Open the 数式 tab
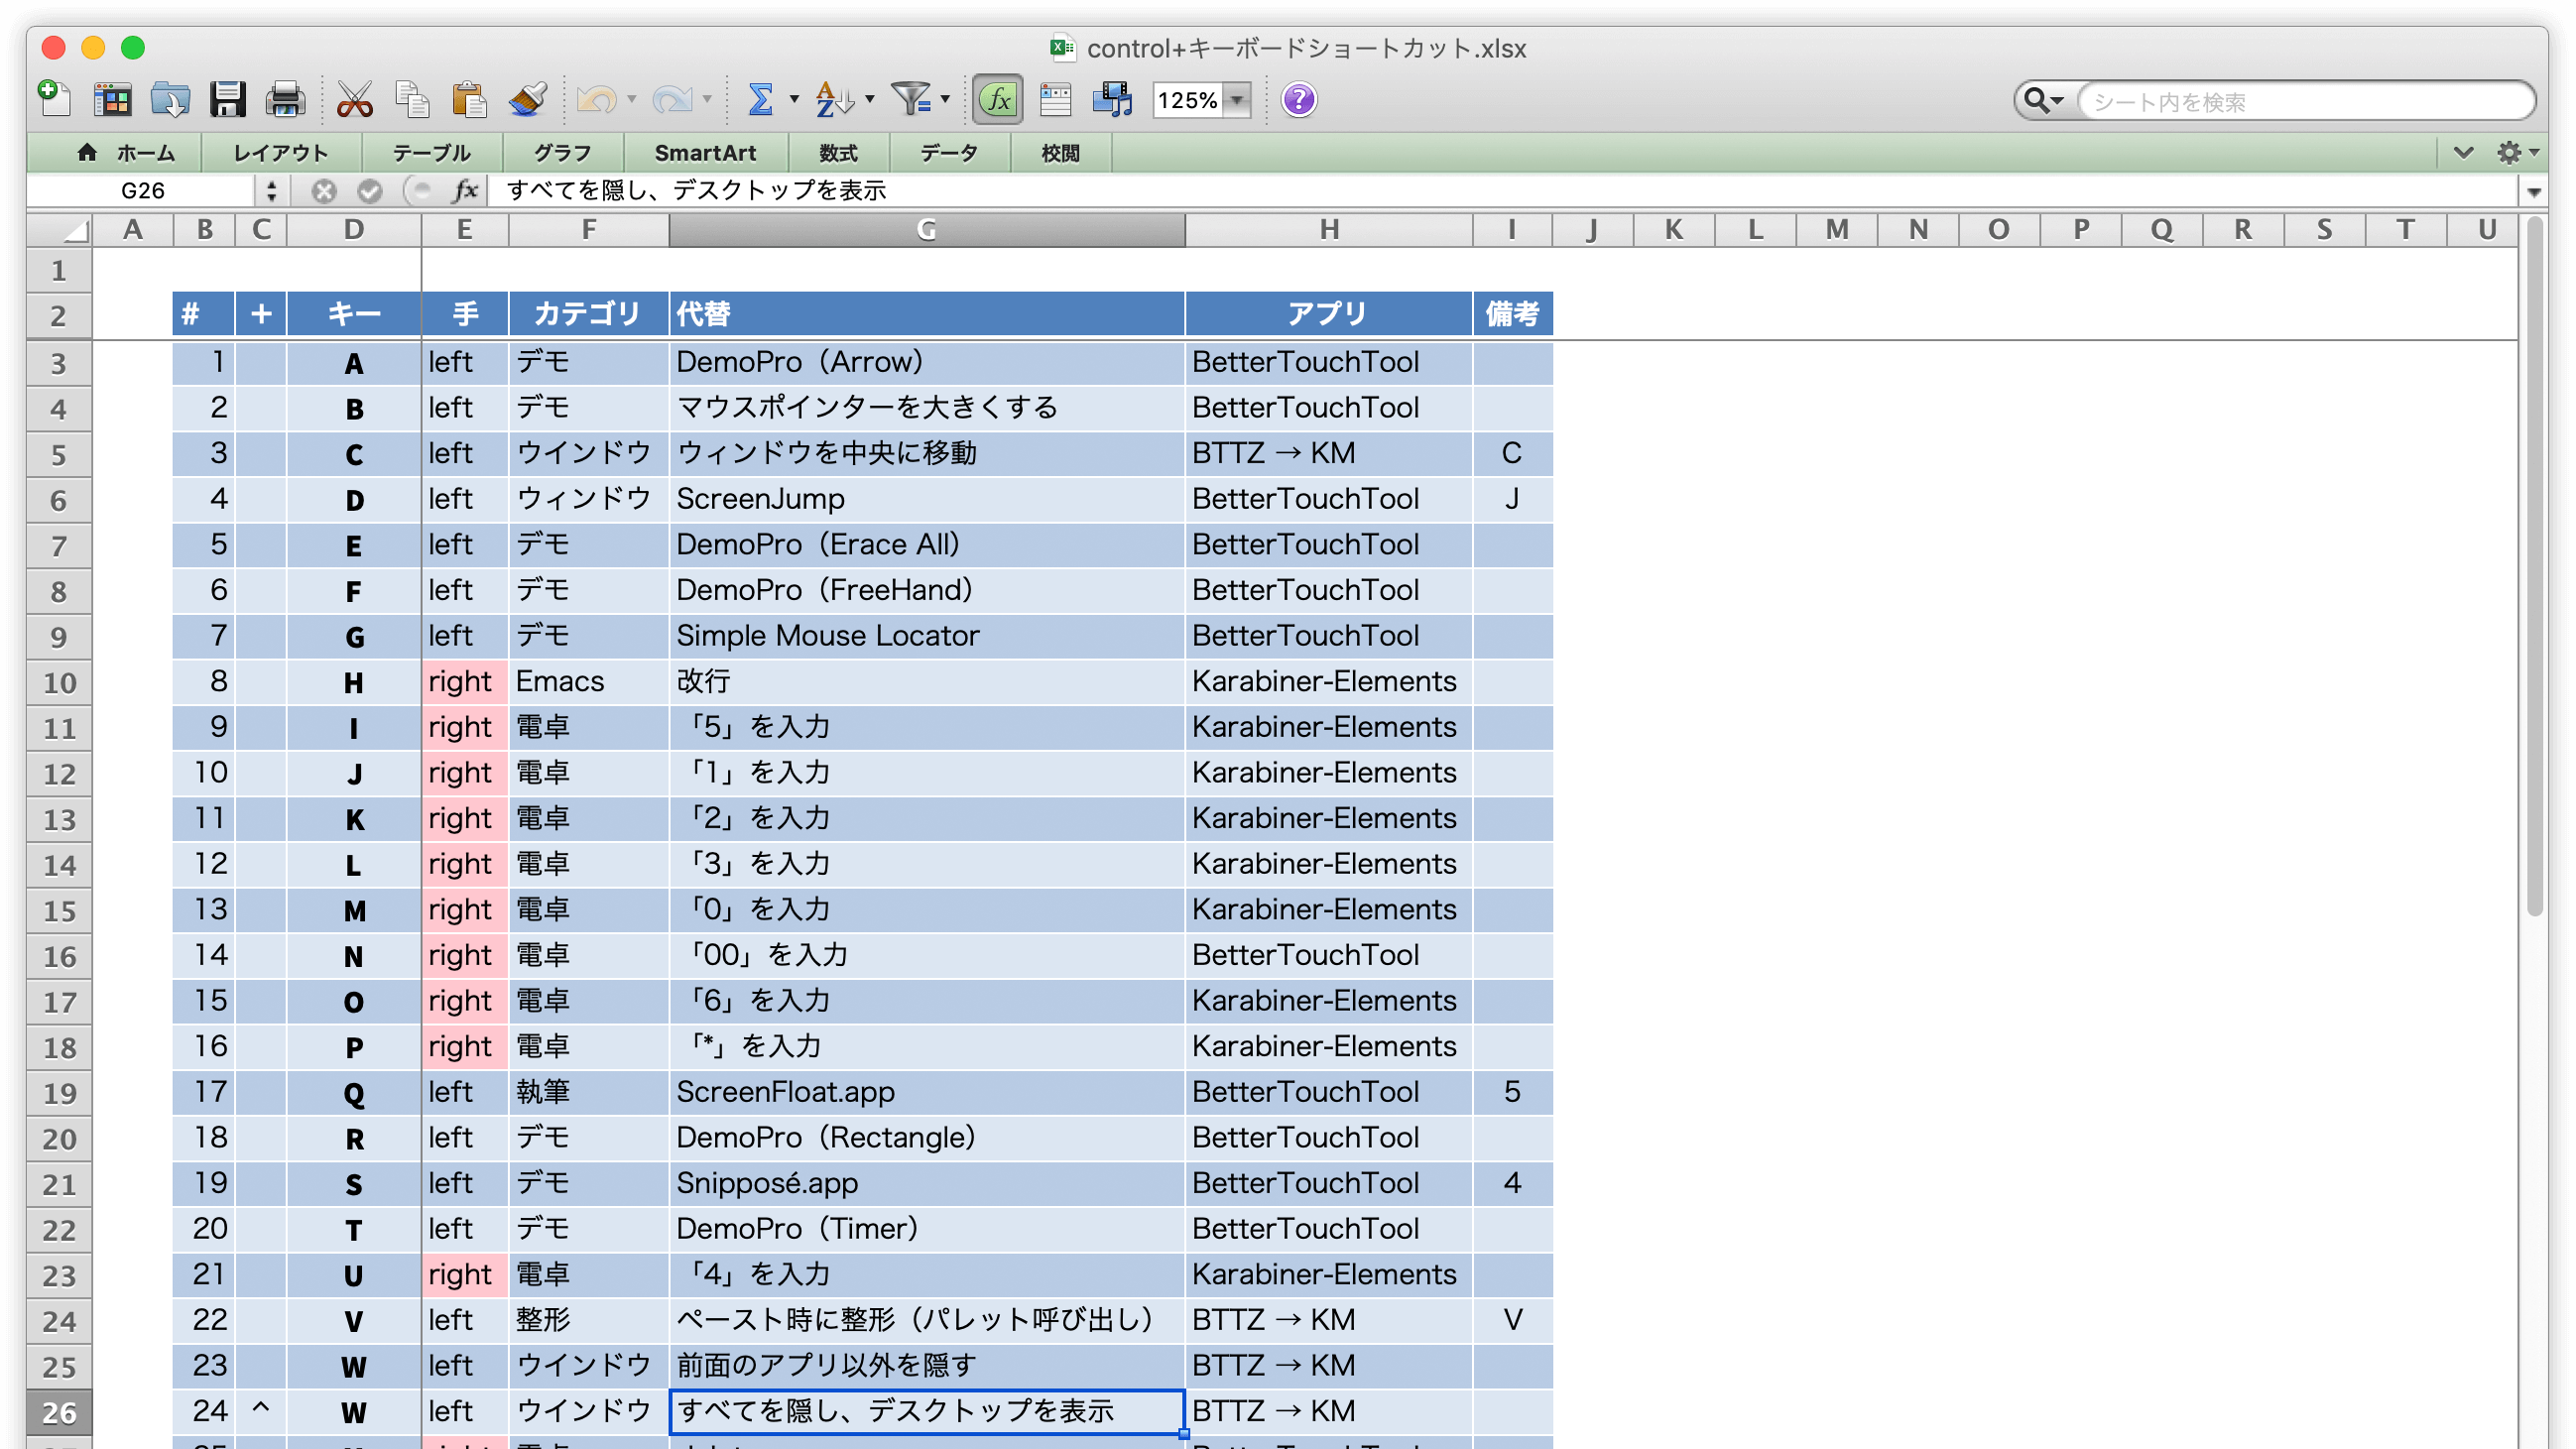 pos(838,153)
